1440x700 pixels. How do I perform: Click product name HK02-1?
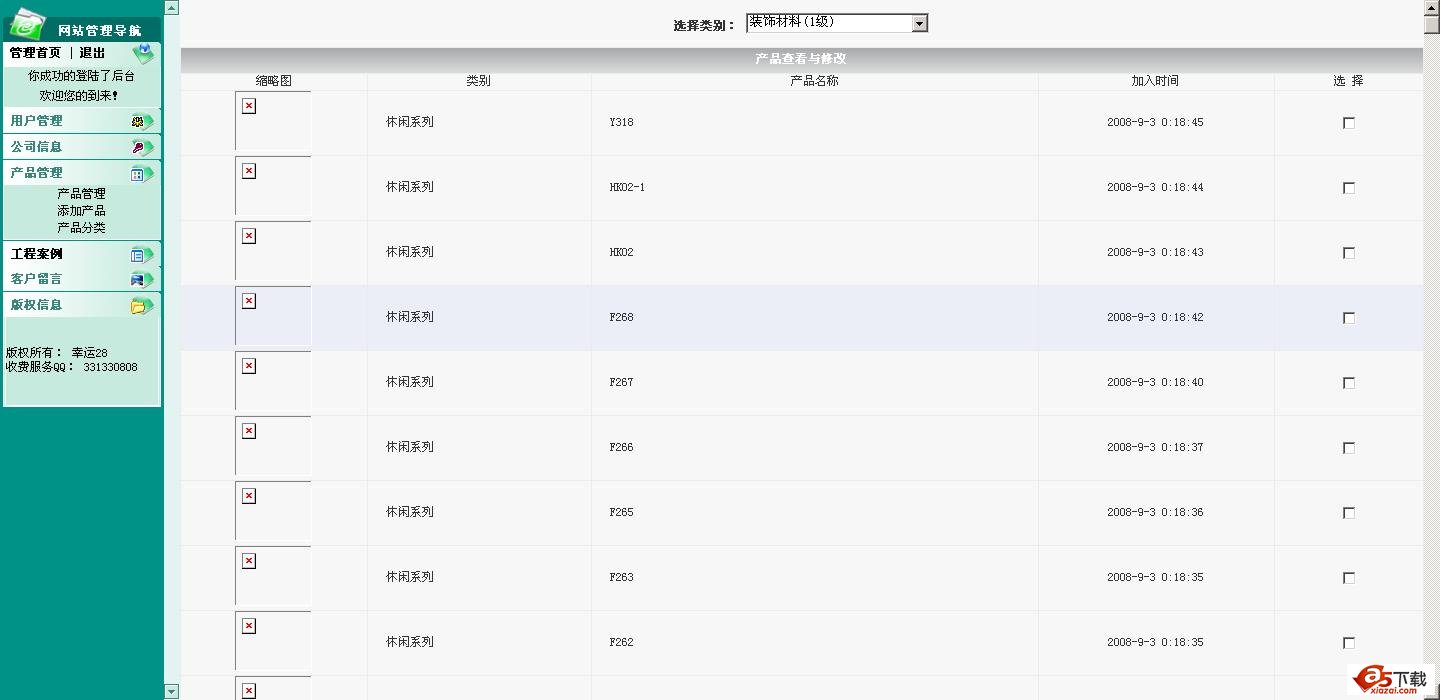click(627, 188)
